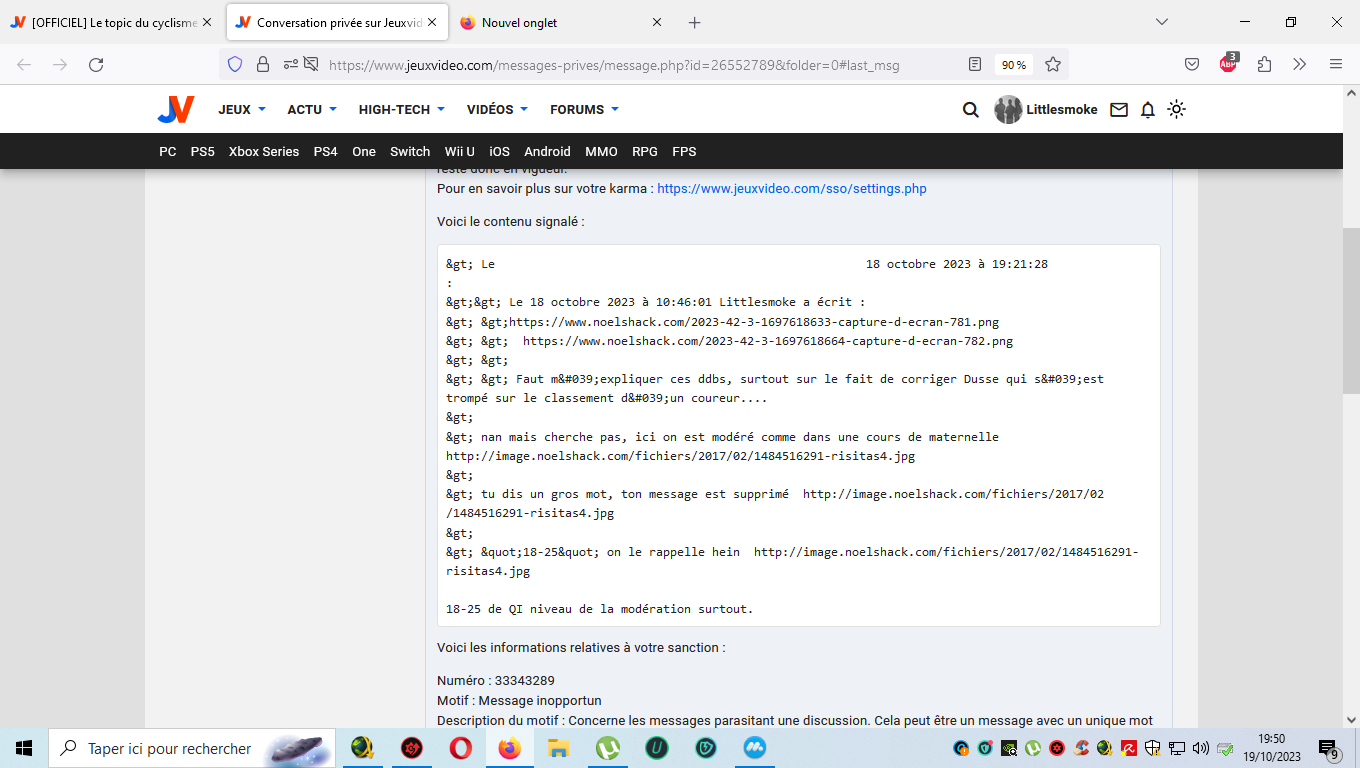Viewport: 1360px width, 768px height.
Task: Open the Firefox extensions puzzle icon
Action: coord(1264,65)
